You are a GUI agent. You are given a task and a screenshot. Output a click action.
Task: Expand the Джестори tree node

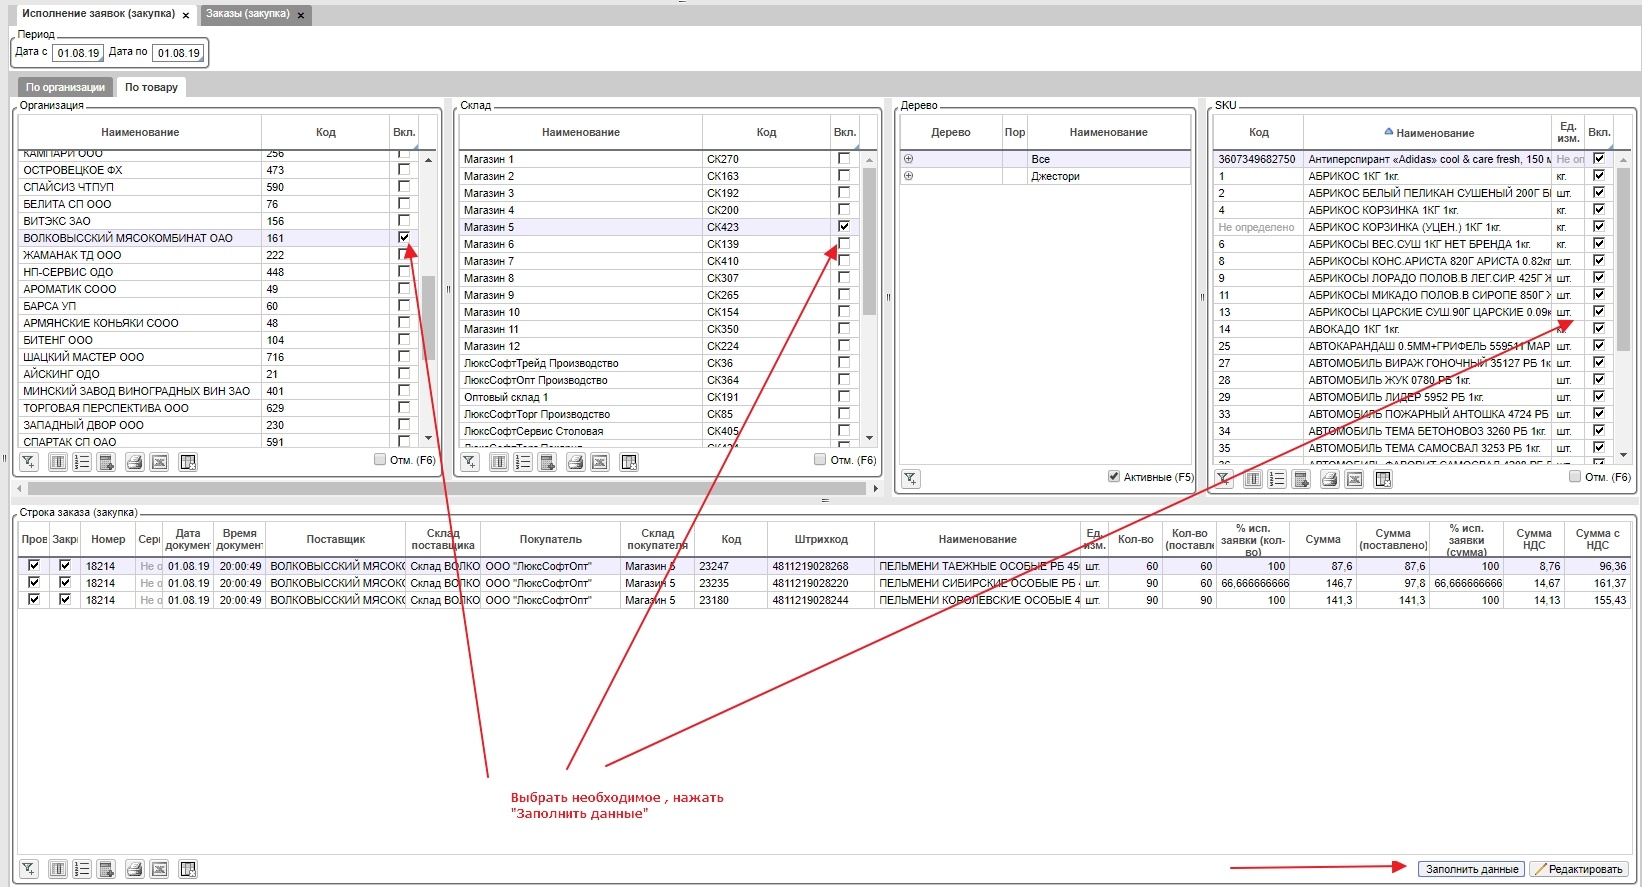coord(908,176)
